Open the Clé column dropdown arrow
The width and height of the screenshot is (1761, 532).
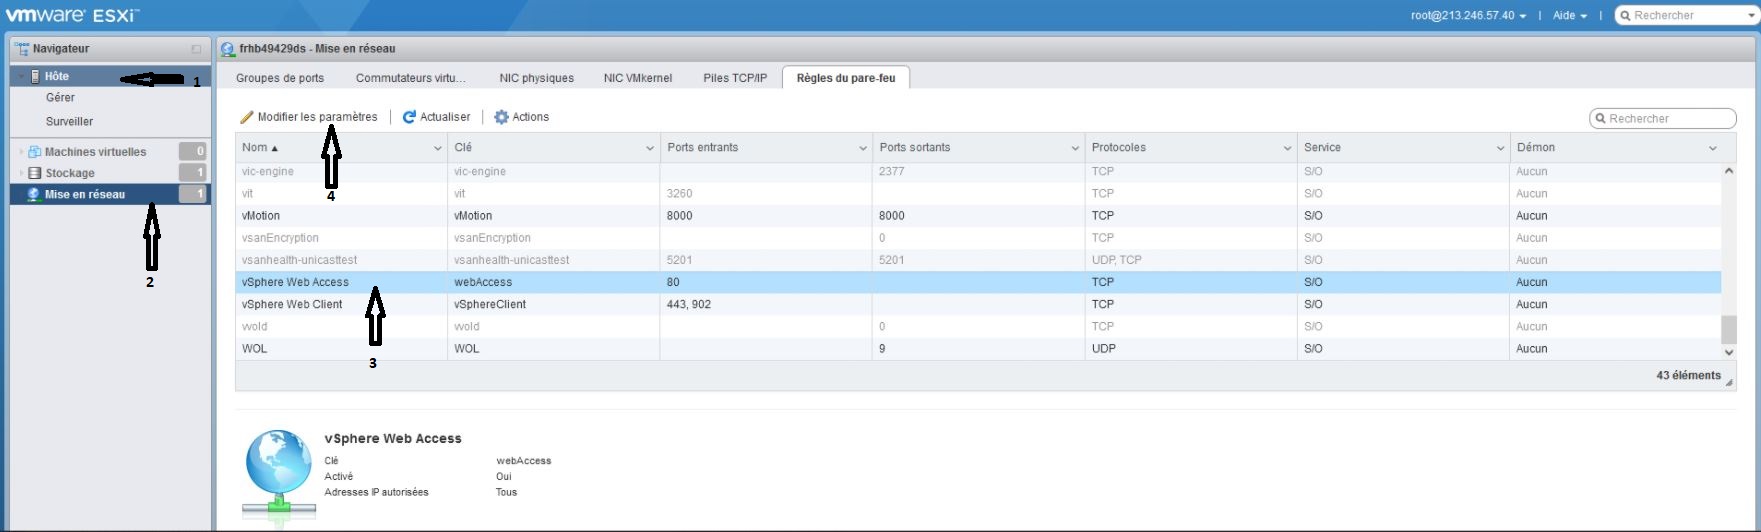650,148
